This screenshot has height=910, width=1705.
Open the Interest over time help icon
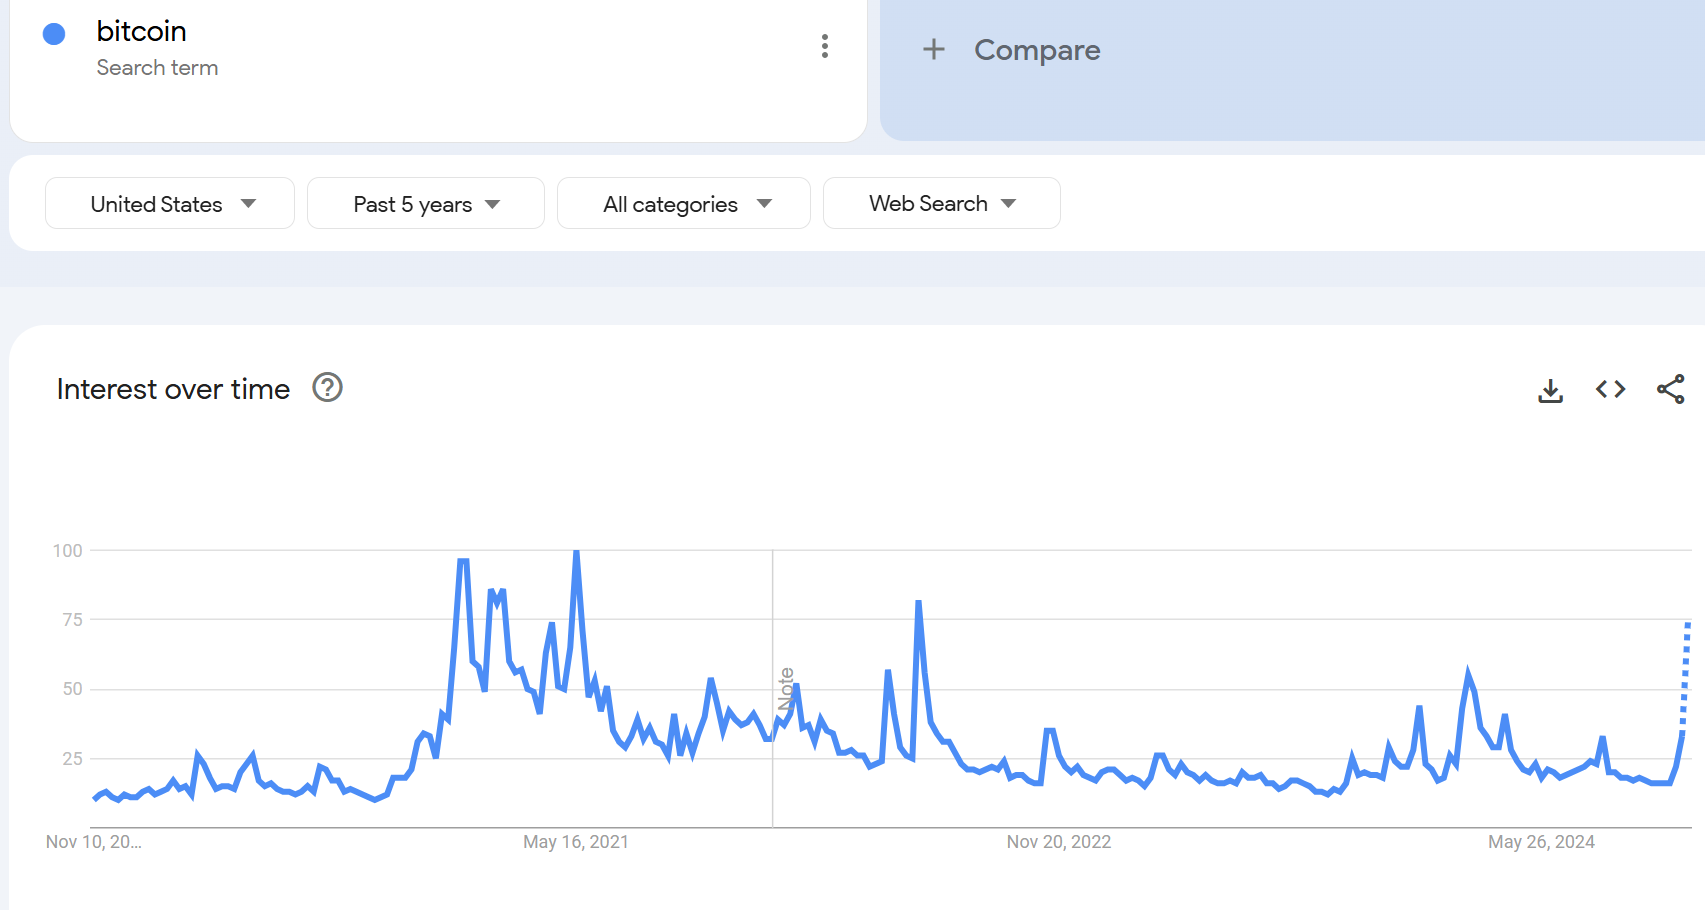click(x=328, y=387)
